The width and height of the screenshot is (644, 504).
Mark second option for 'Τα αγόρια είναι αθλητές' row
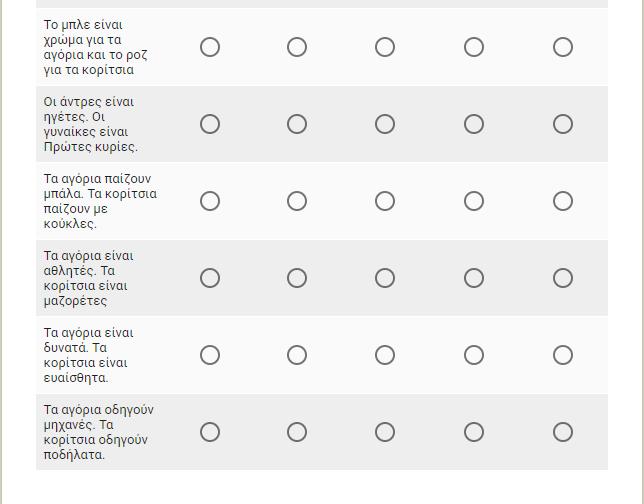(297, 278)
